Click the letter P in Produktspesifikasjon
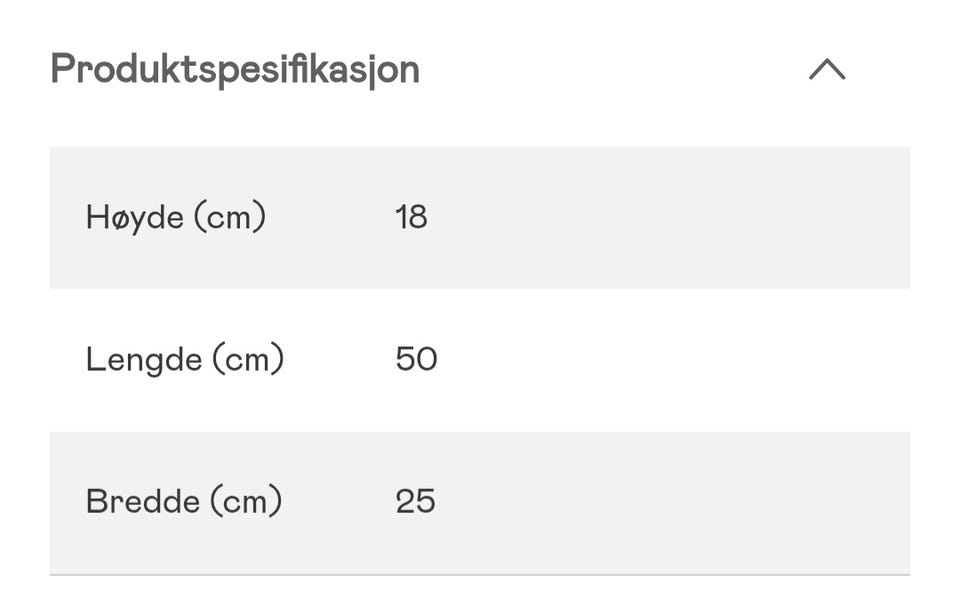 click(x=63, y=68)
